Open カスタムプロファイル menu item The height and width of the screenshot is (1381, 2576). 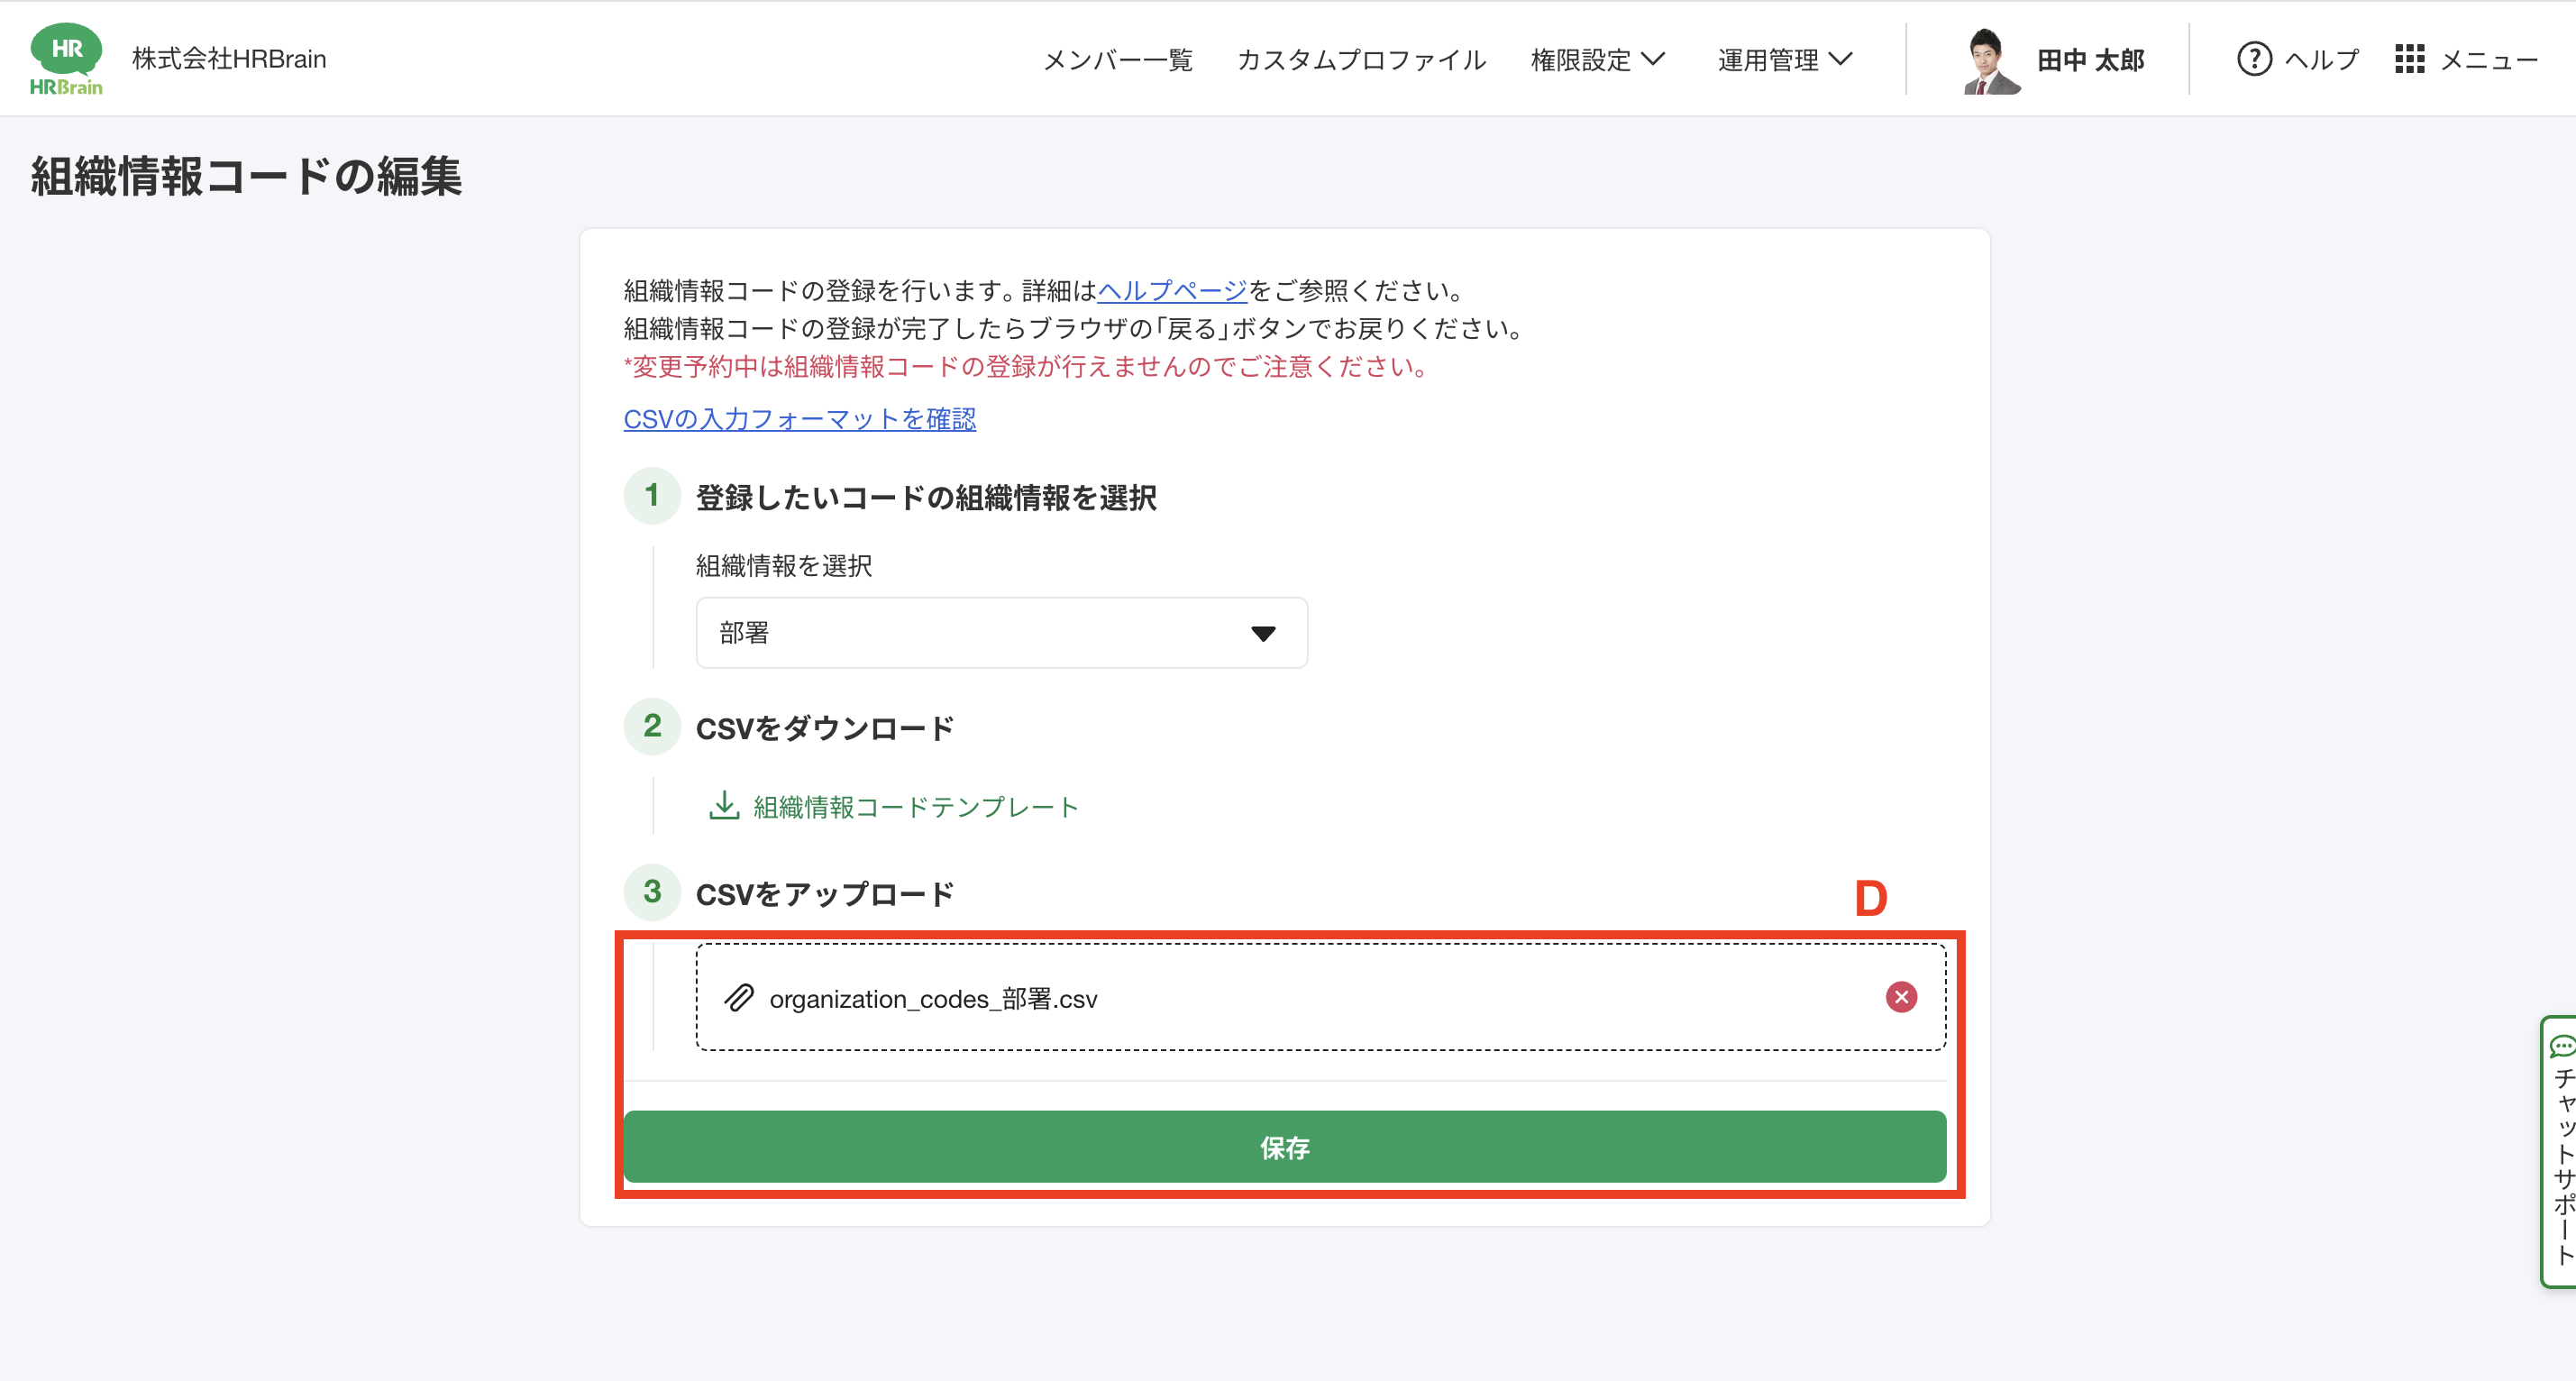pyautogui.click(x=1361, y=60)
